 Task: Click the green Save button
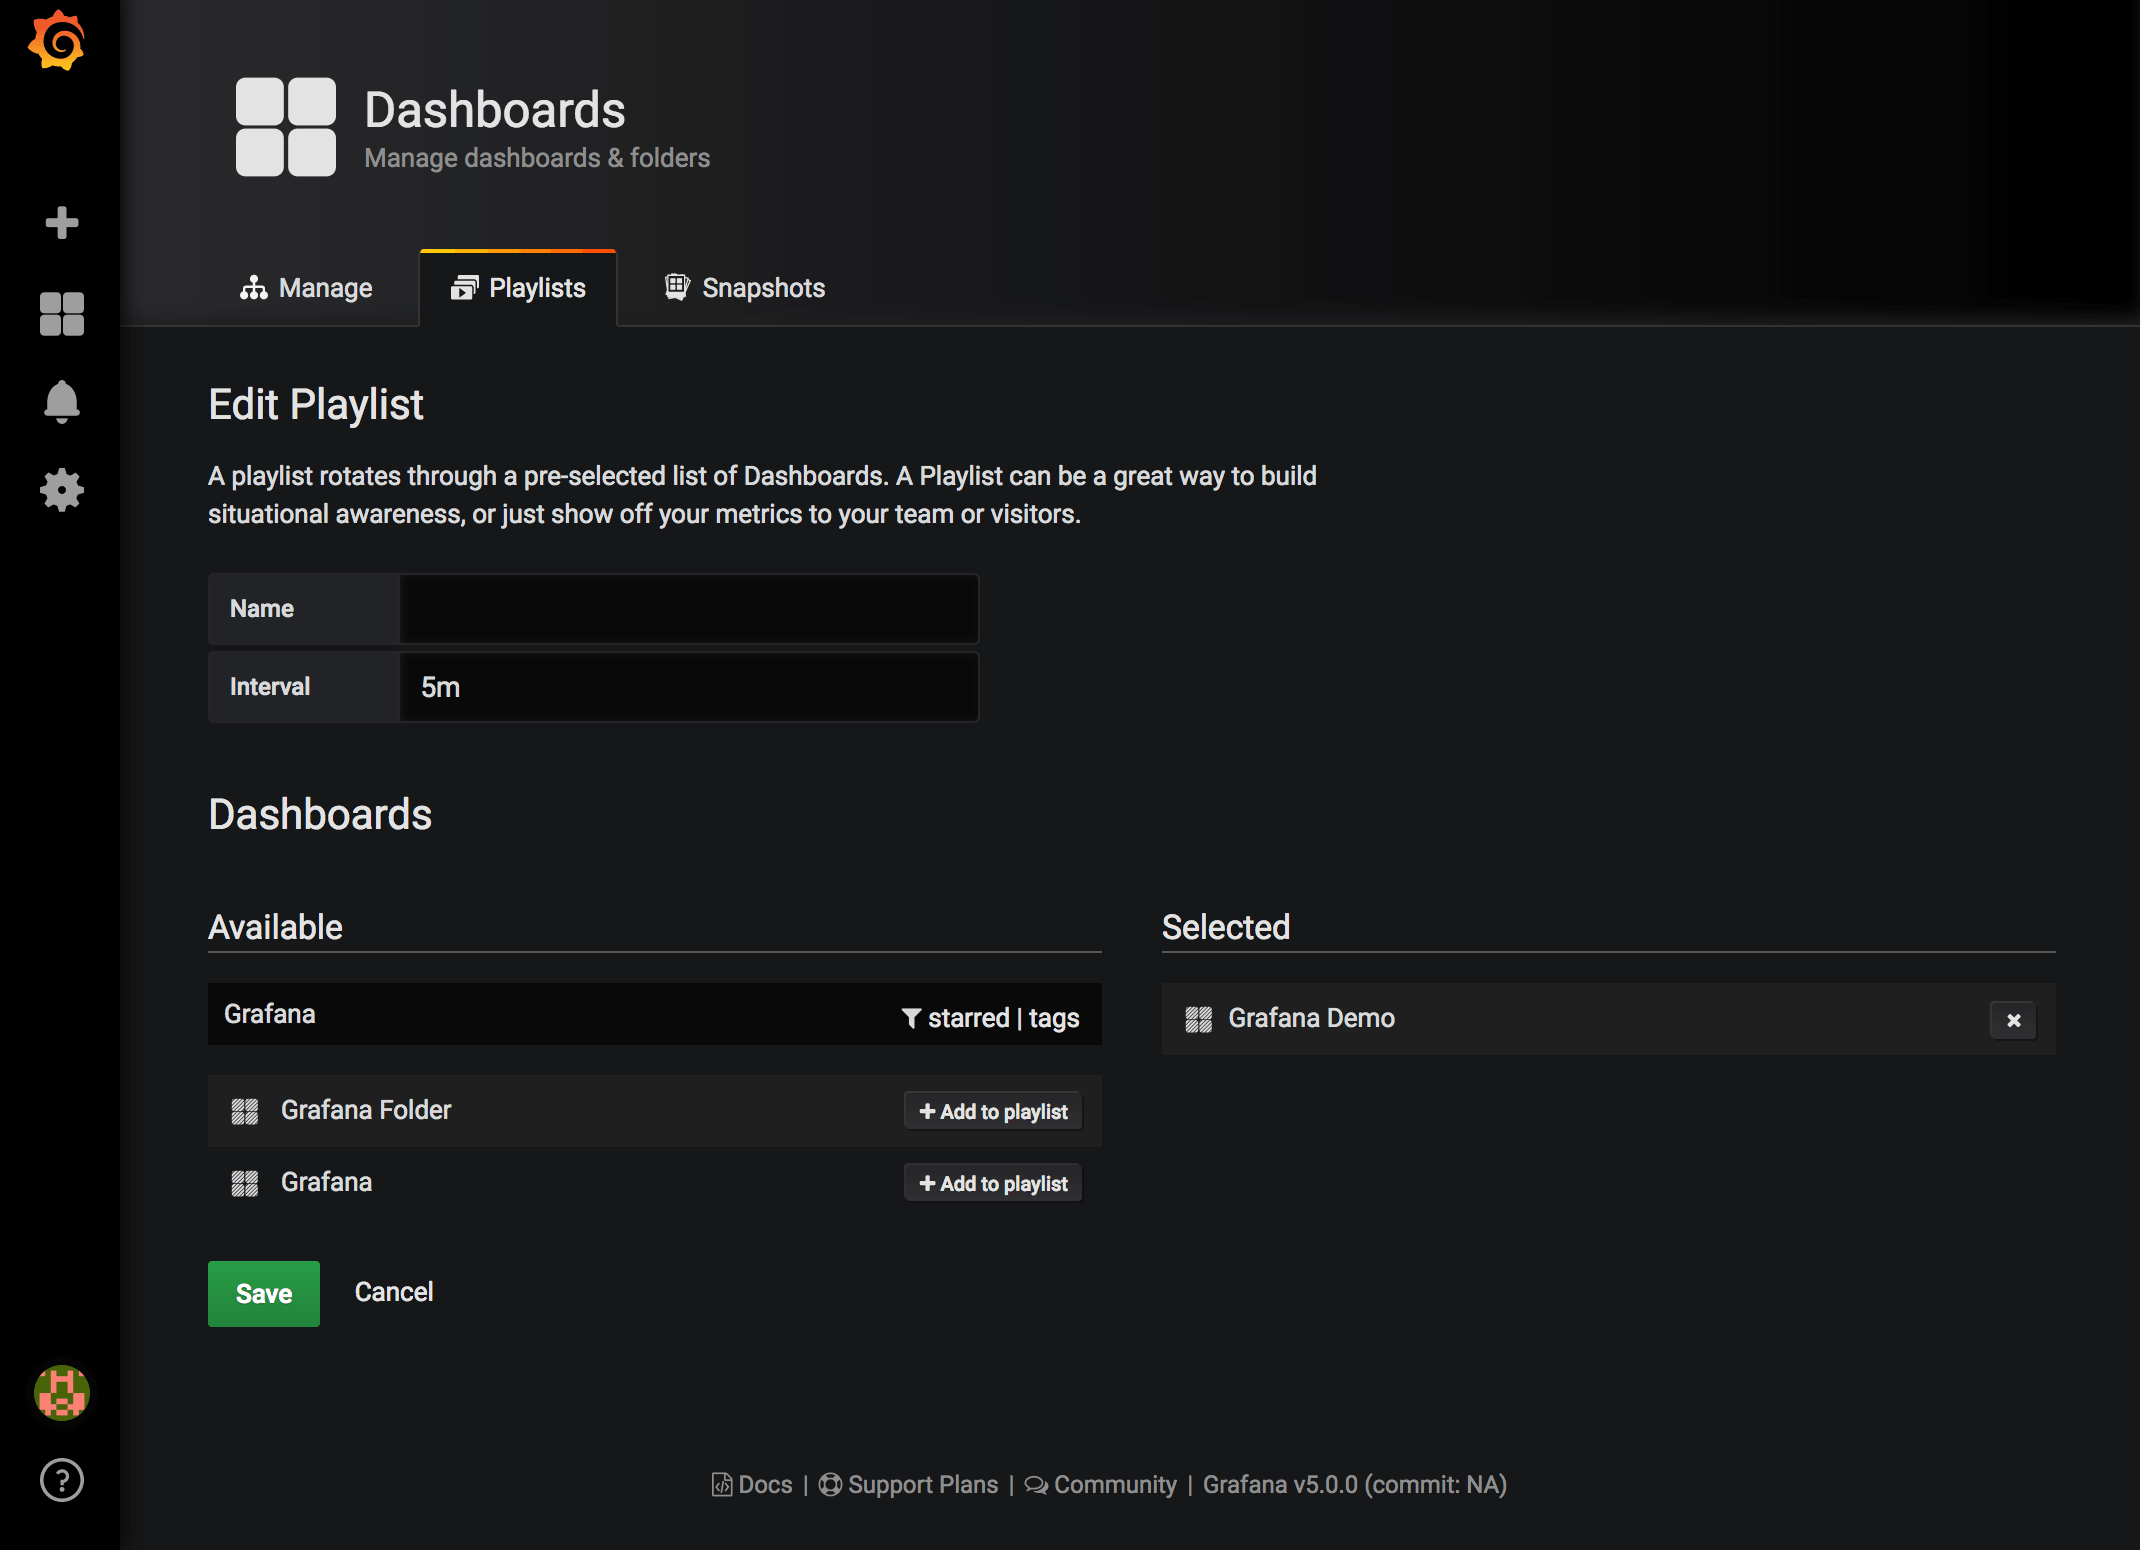(264, 1293)
